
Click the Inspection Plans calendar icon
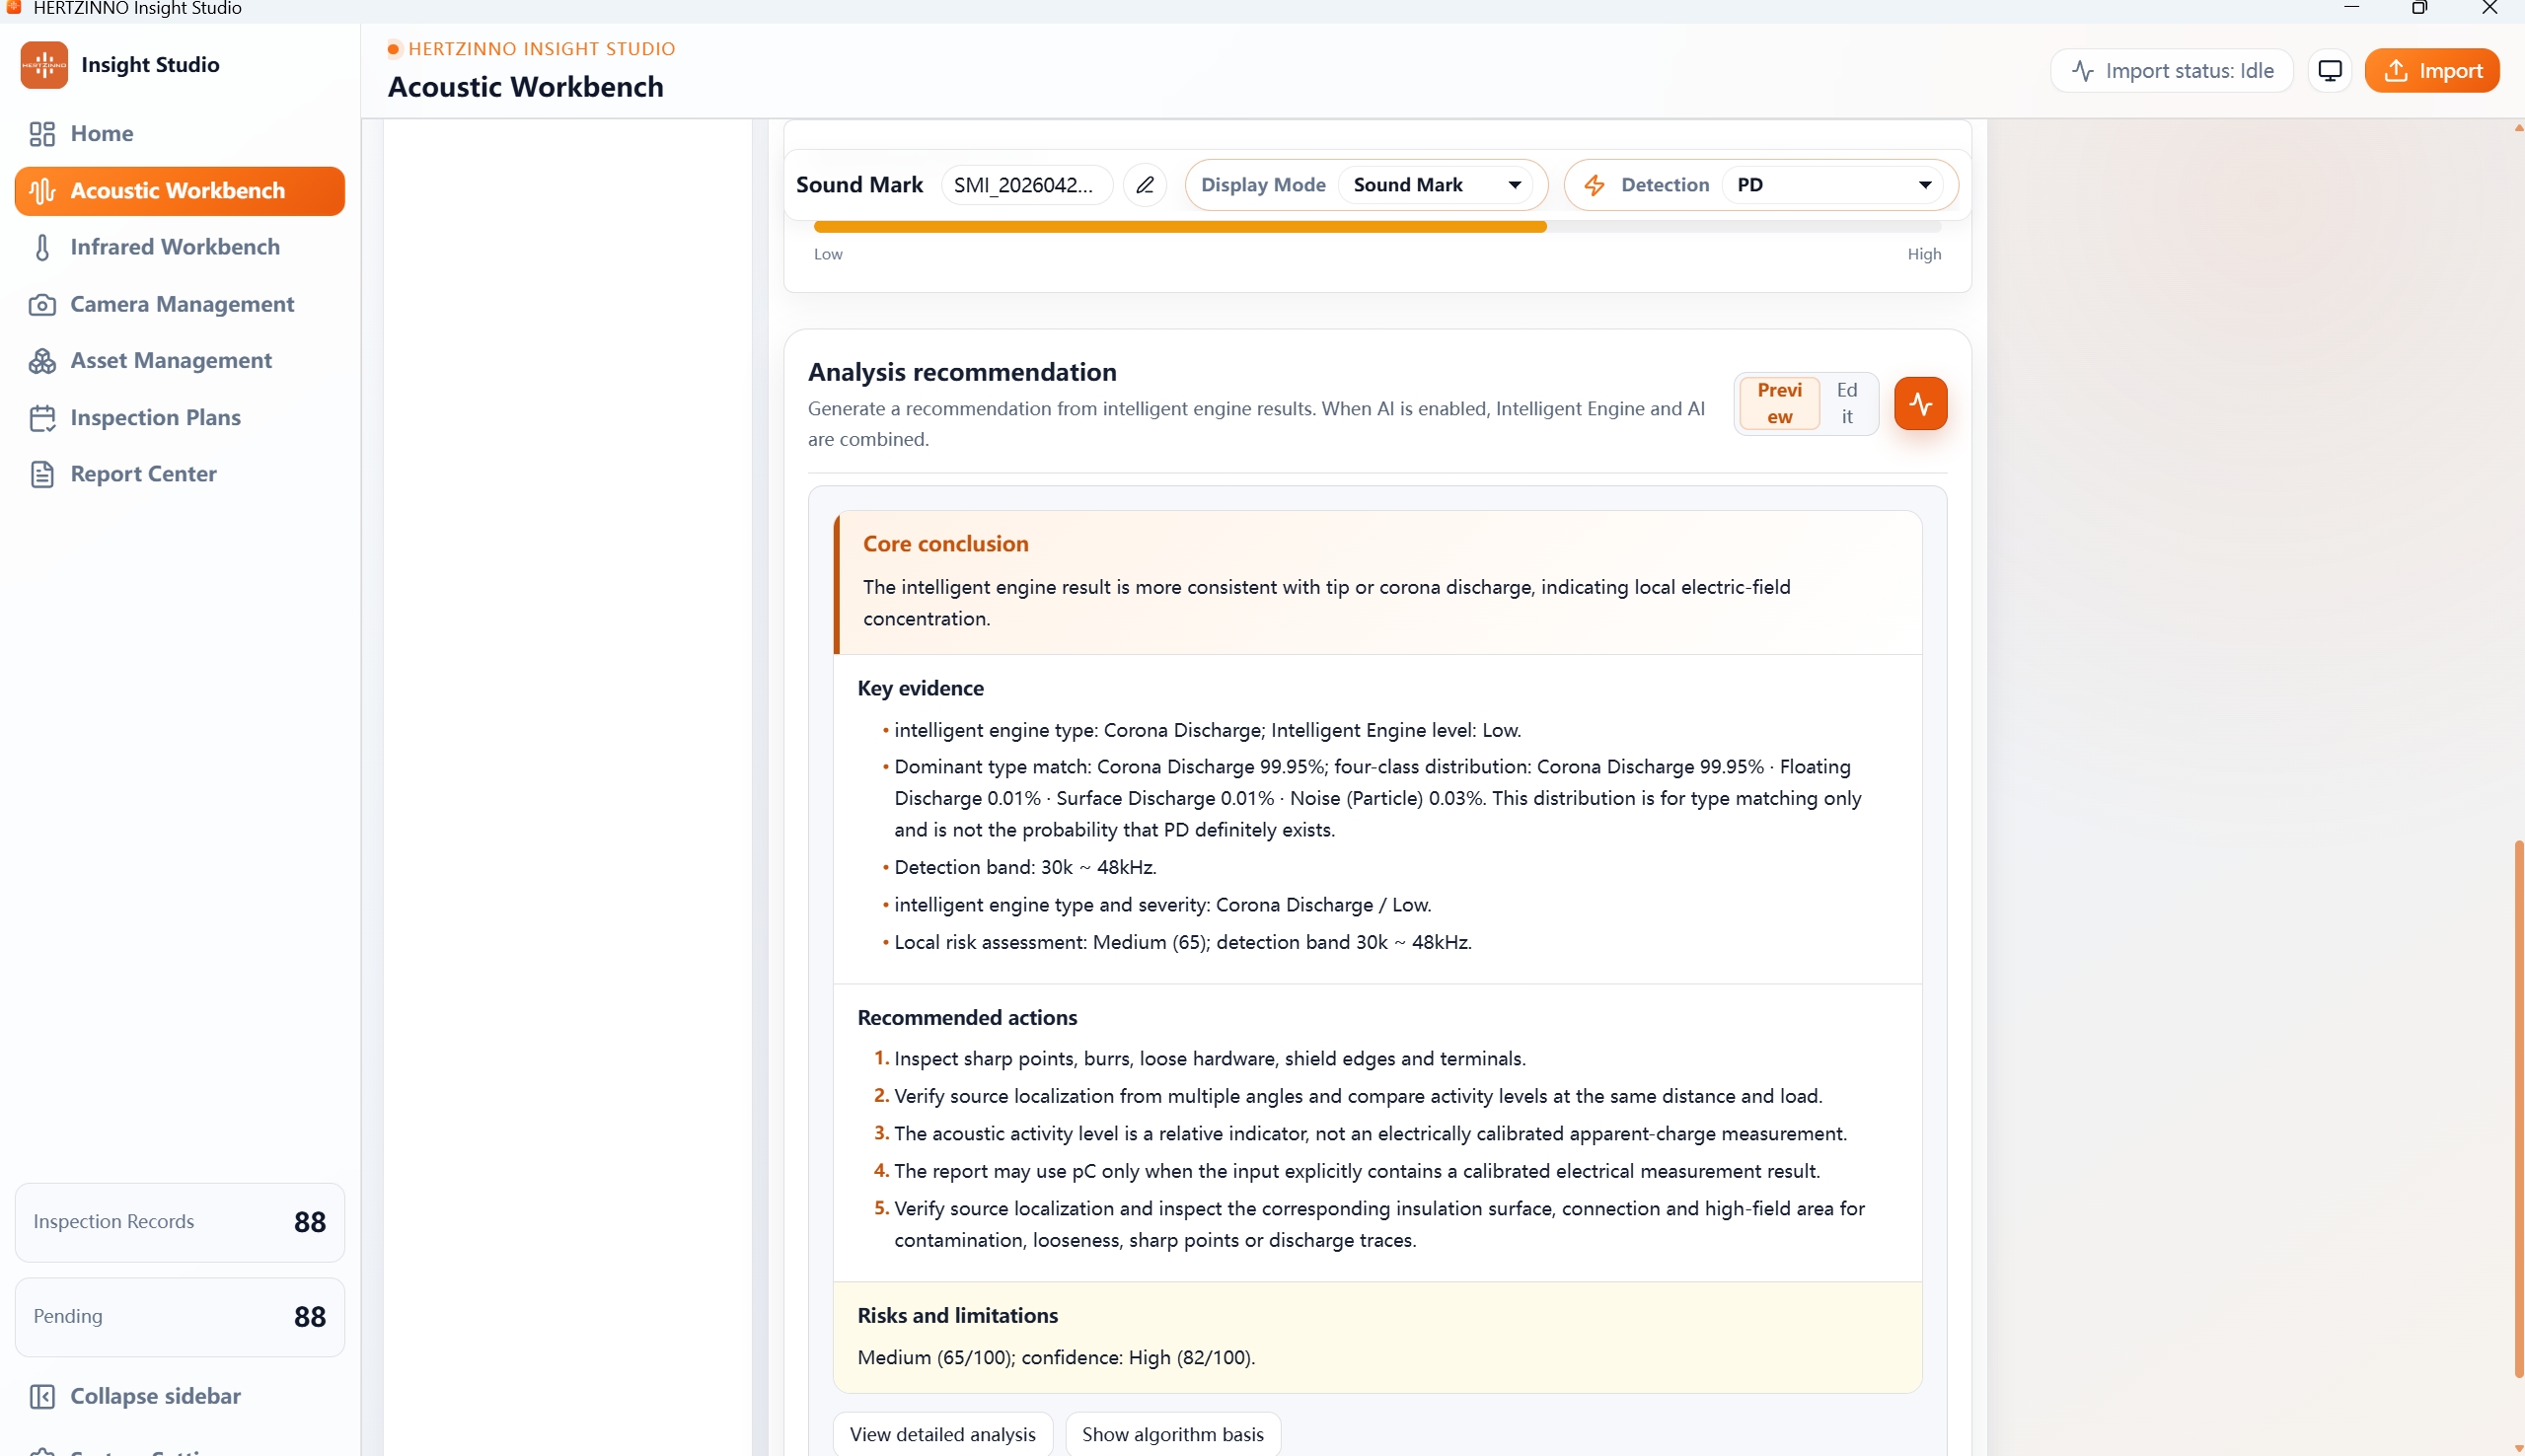[42, 418]
